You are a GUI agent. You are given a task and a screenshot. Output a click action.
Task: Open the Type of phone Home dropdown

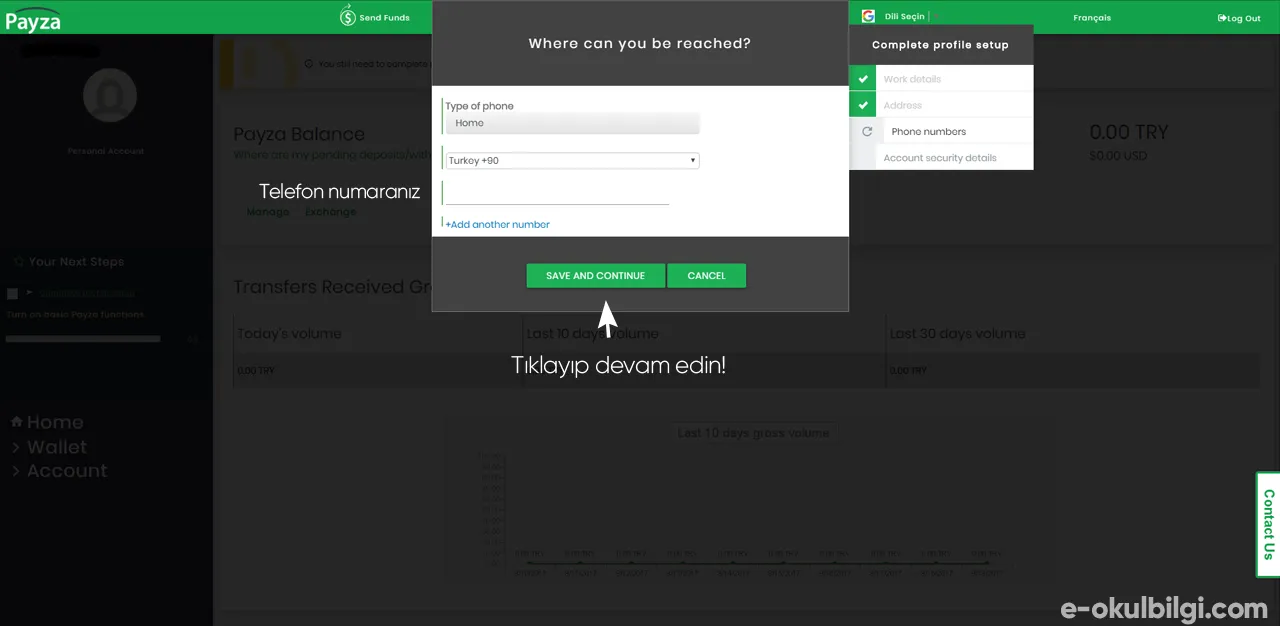click(x=572, y=123)
